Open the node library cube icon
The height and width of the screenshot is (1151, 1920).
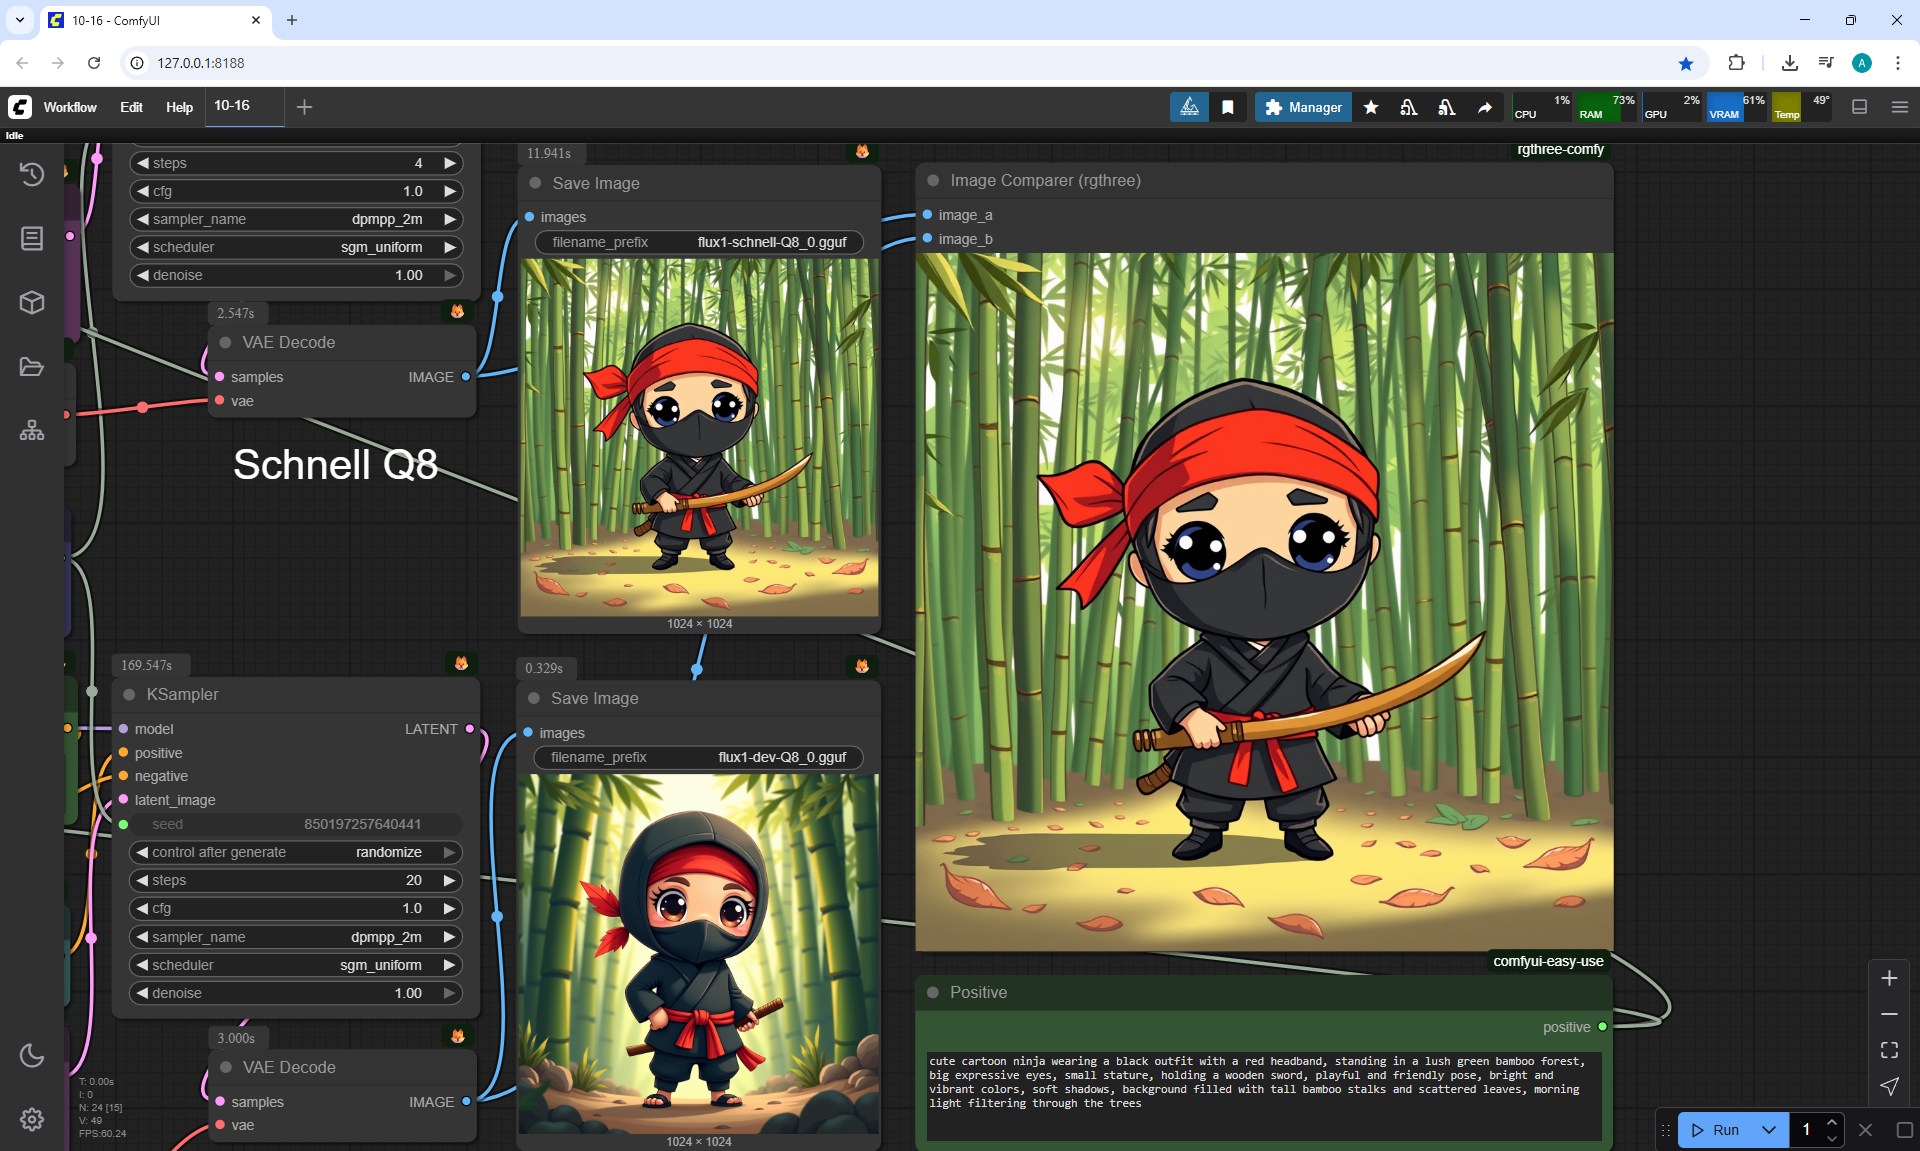[32, 302]
